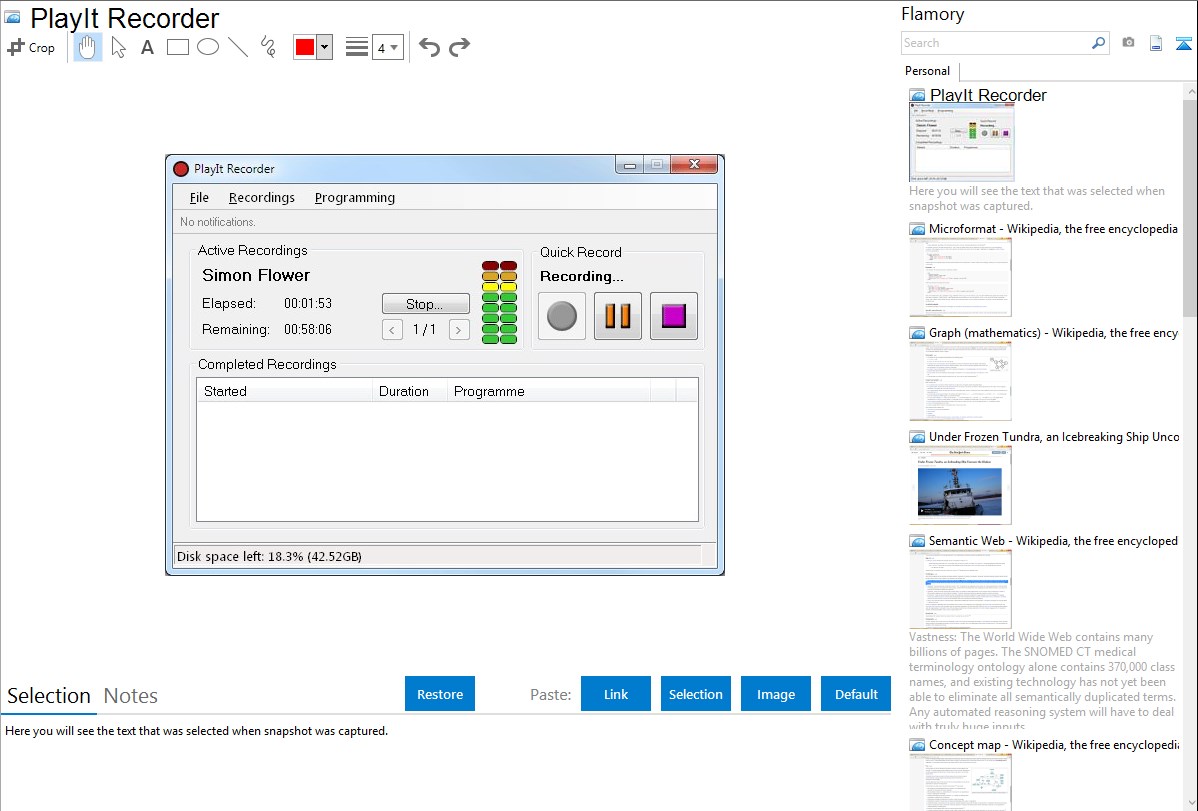Go to previous active recording
The height and width of the screenshot is (811, 1198).
[x=392, y=329]
